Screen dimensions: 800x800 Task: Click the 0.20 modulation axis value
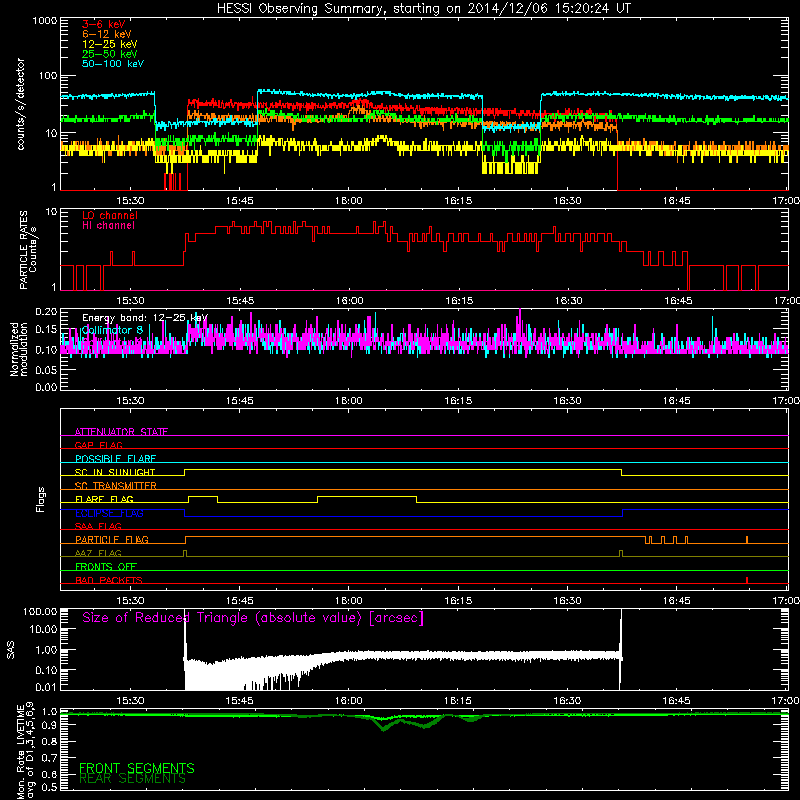click(x=46, y=312)
